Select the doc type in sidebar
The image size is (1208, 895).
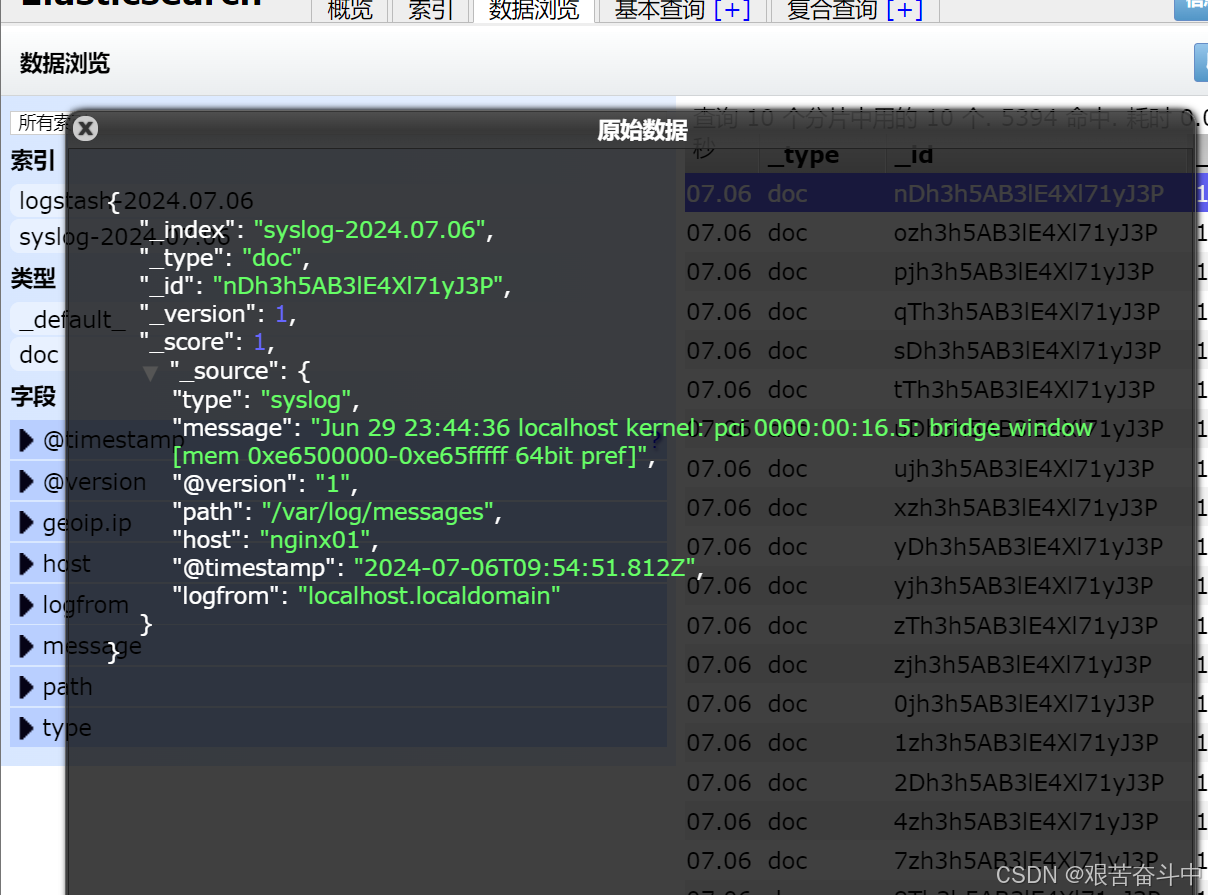pyautogui.click(x=39, y=355)
